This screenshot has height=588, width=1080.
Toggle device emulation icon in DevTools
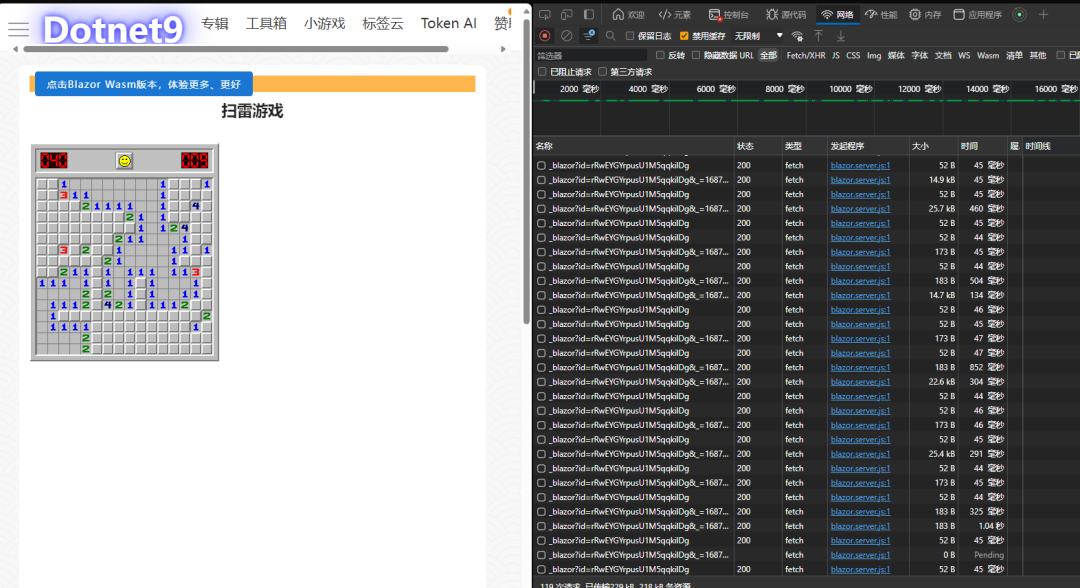567,14
